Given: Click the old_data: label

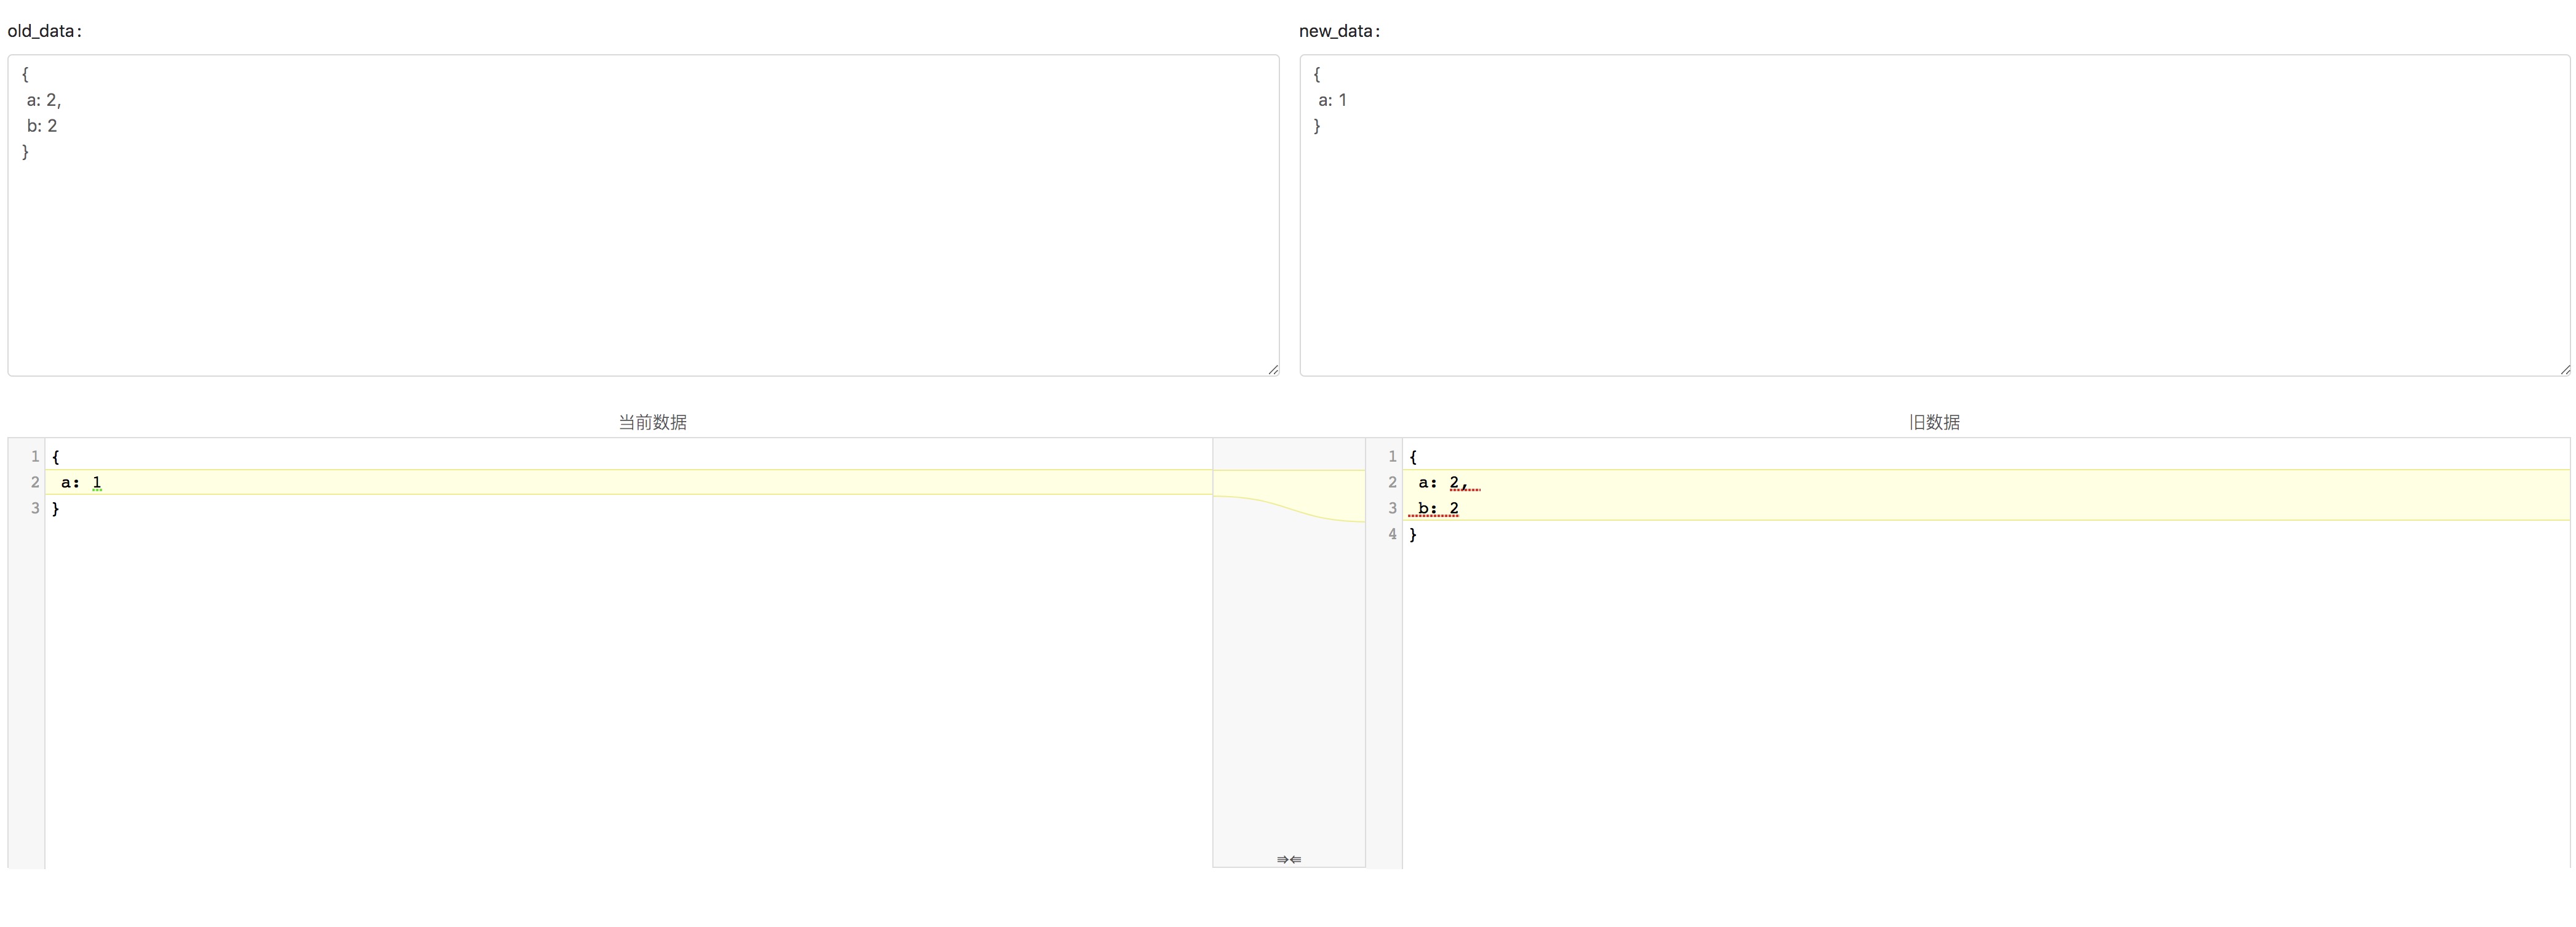Looking at the screenshot, I should pyautogui.click(x=45, y=31).
